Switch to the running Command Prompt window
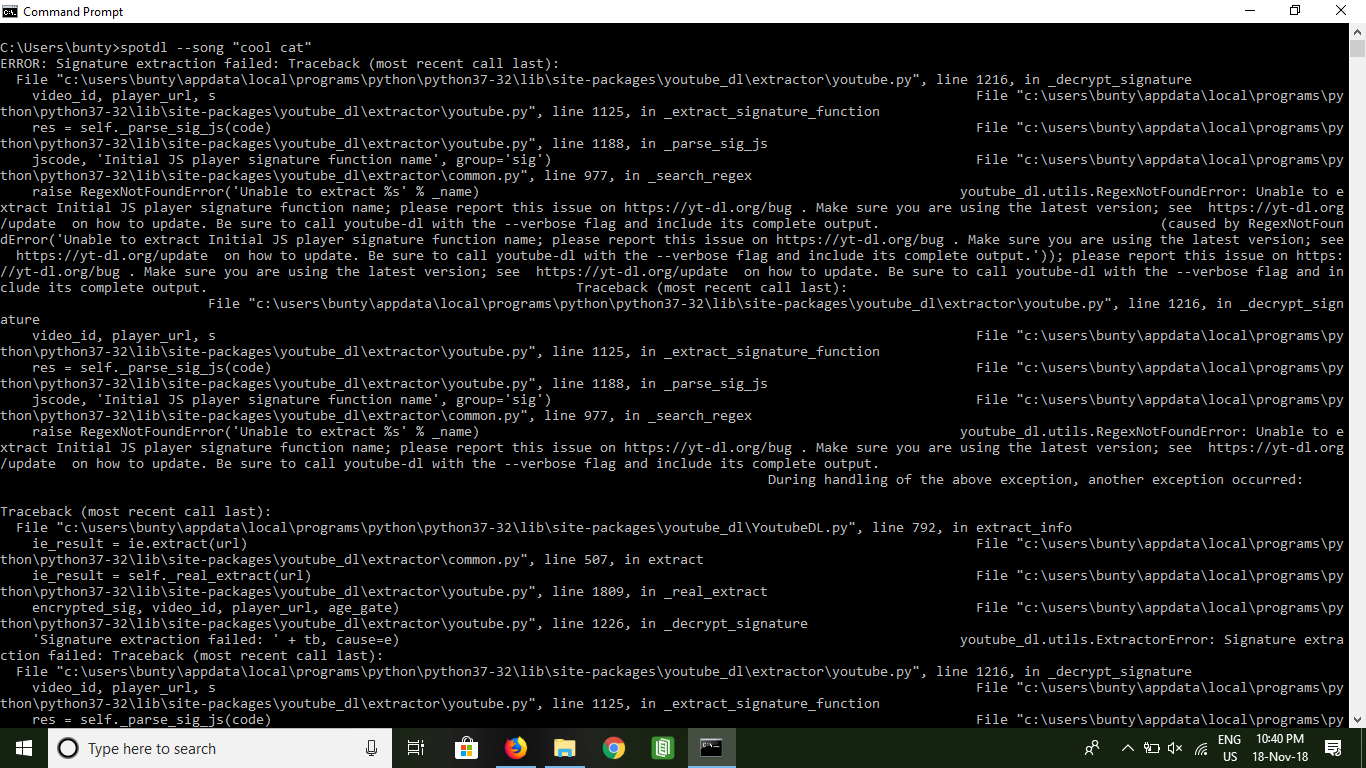Screen dimensions: 1366x768 pos(711,747)
